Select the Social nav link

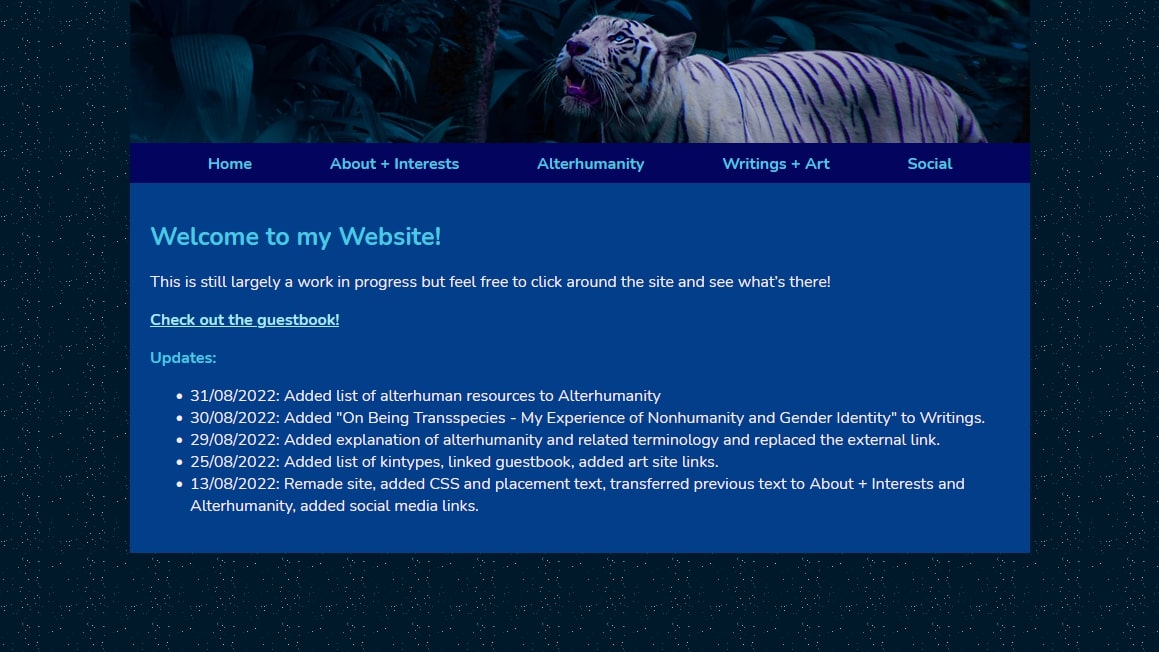coord(929,164)
